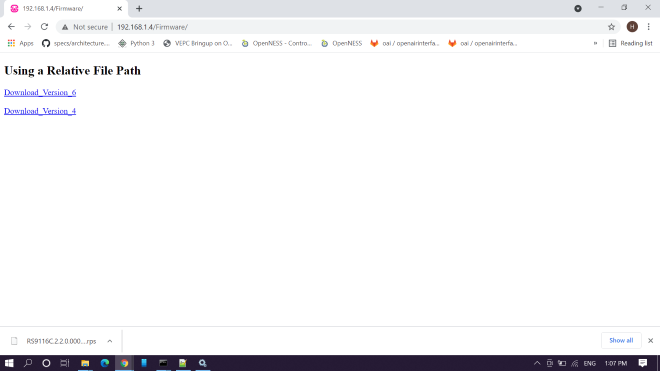Click the forward navigation arrow
Screen dimensions: 660x371
[x=28, y=27]
